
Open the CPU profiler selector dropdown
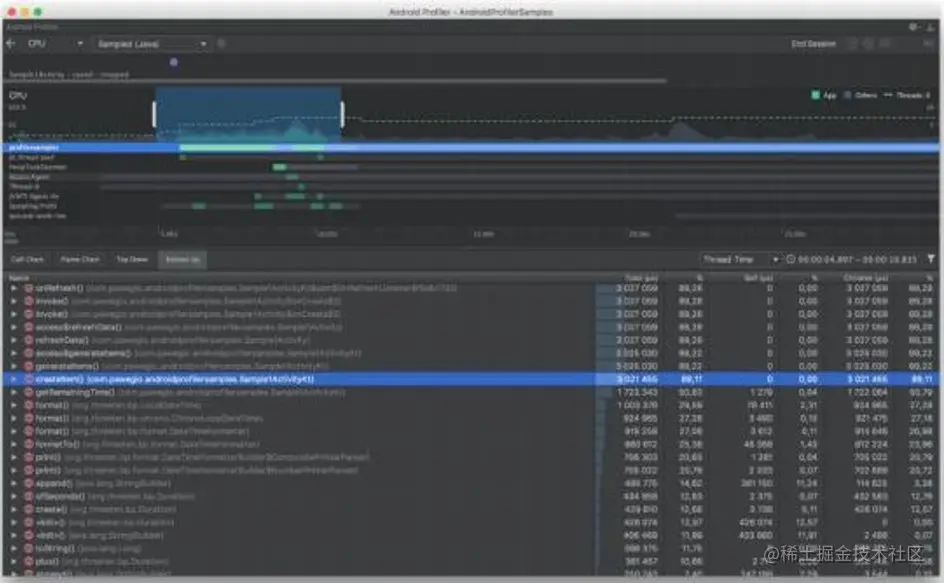(54, 43)
